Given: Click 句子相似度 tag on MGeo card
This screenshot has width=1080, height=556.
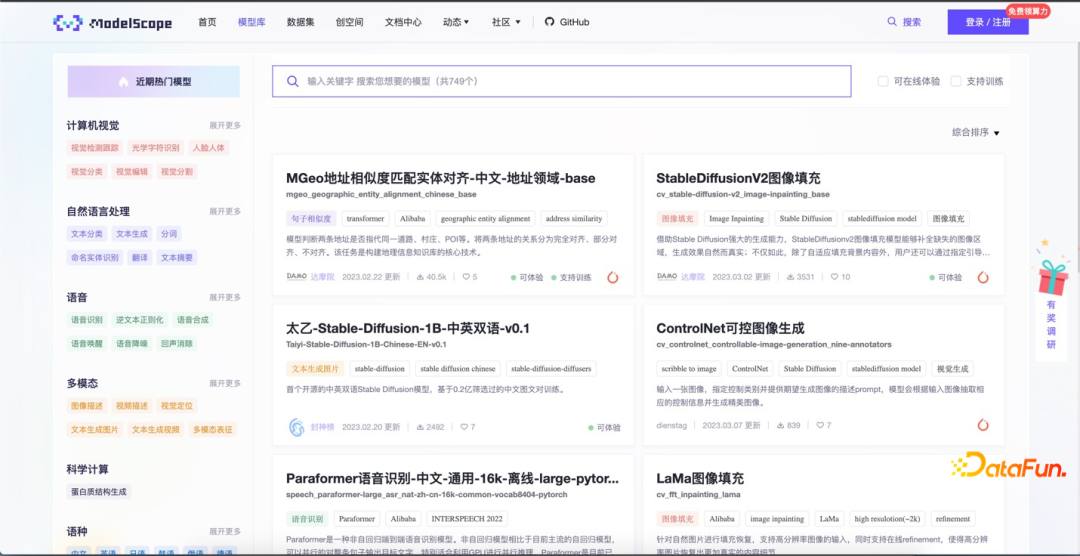Looking at the screenshot, I should click(x=311, y=218).
